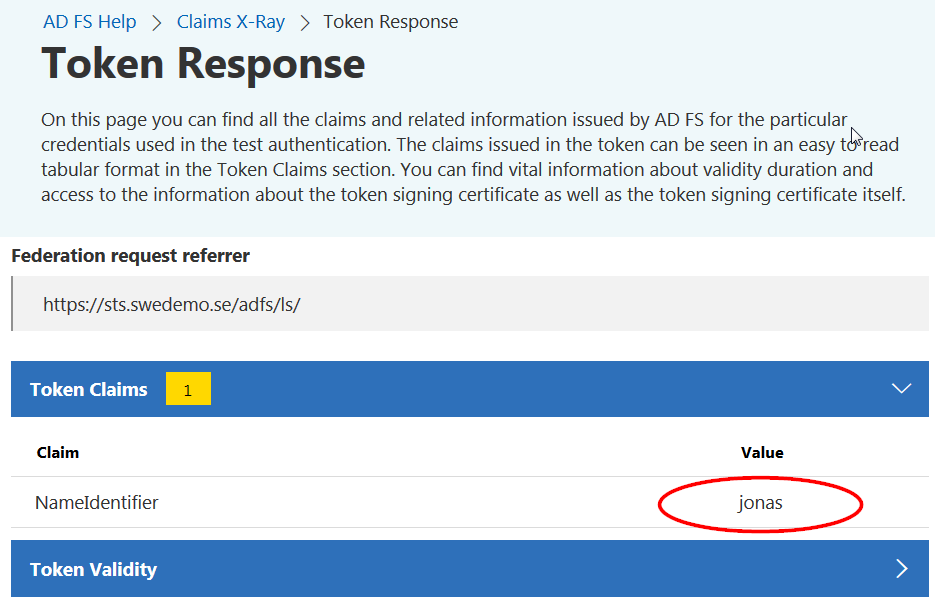Expand Token Validity using its right chevron
Image resolution: width=935 pixels, height=606 pixels.
click(x=901, y=569)
